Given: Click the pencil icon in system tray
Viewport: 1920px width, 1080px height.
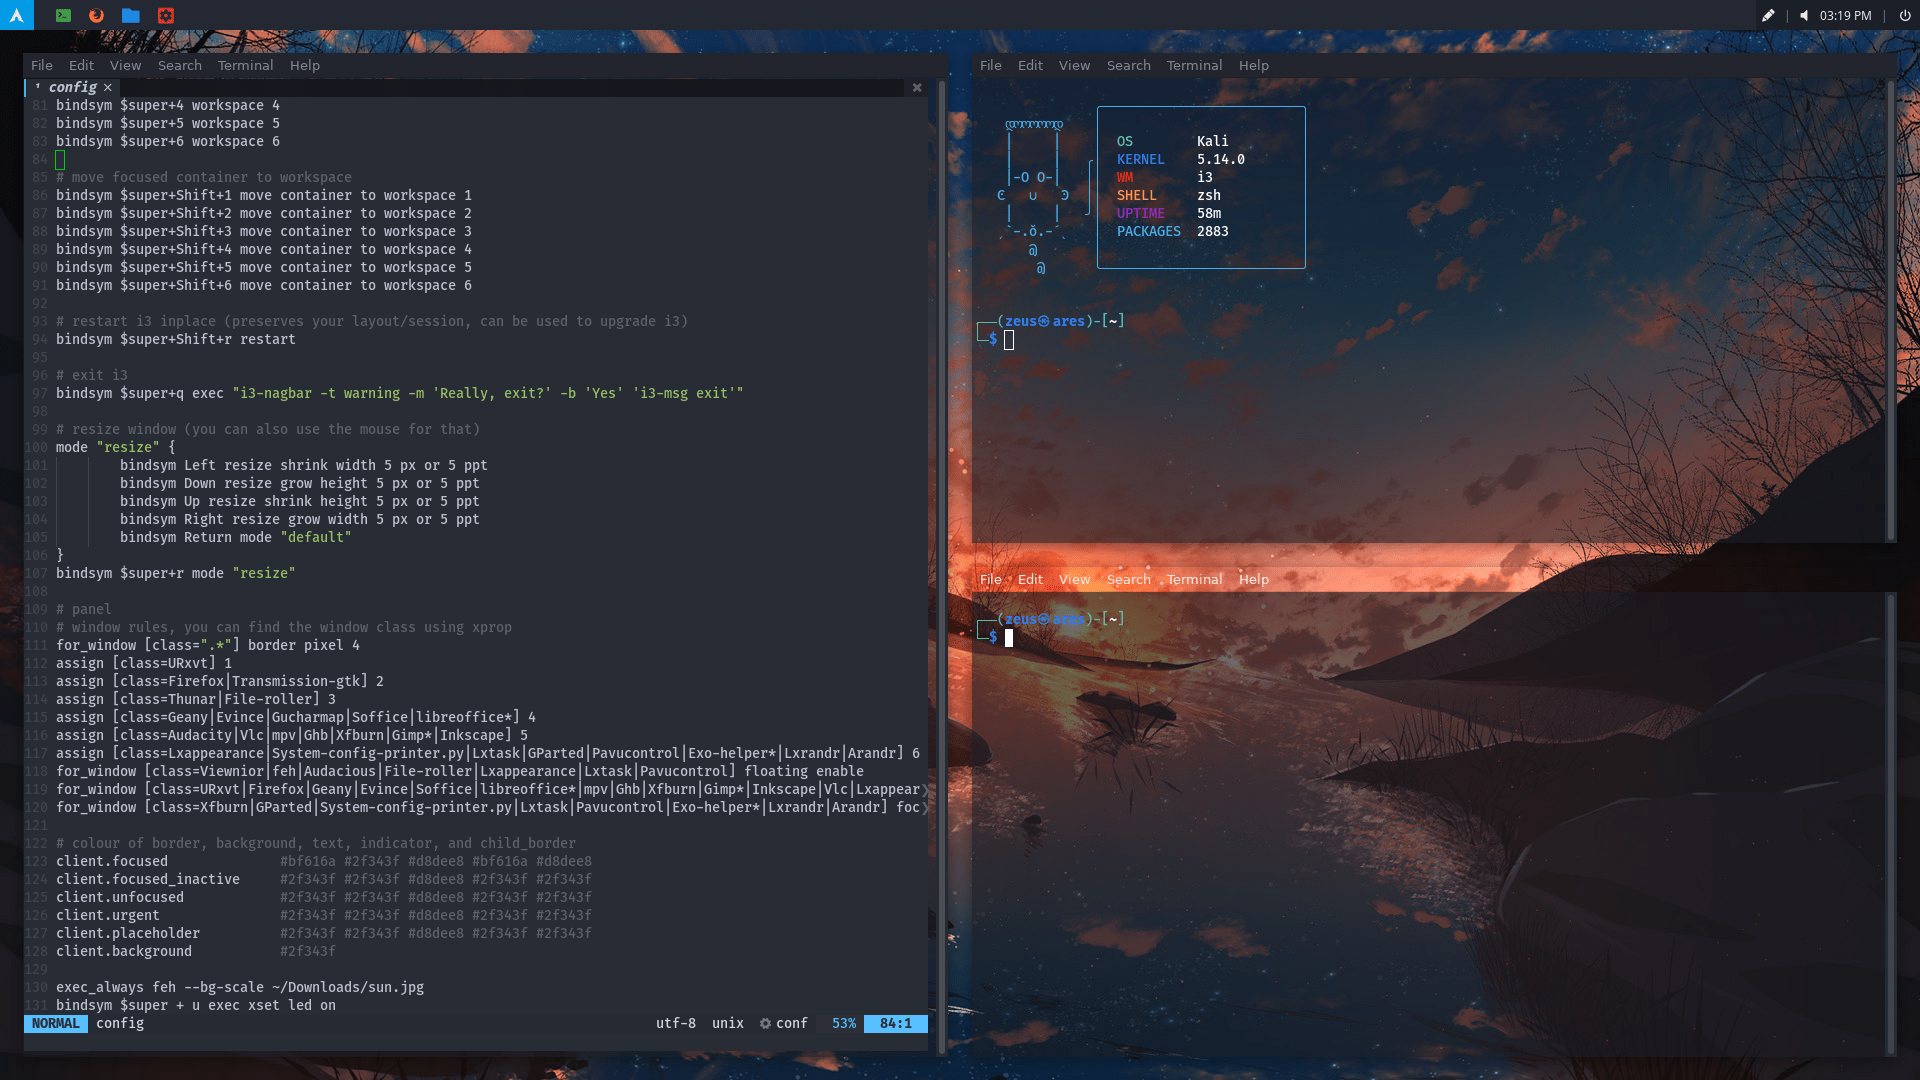Looking at the screenshot, I should pos(1768,15).
